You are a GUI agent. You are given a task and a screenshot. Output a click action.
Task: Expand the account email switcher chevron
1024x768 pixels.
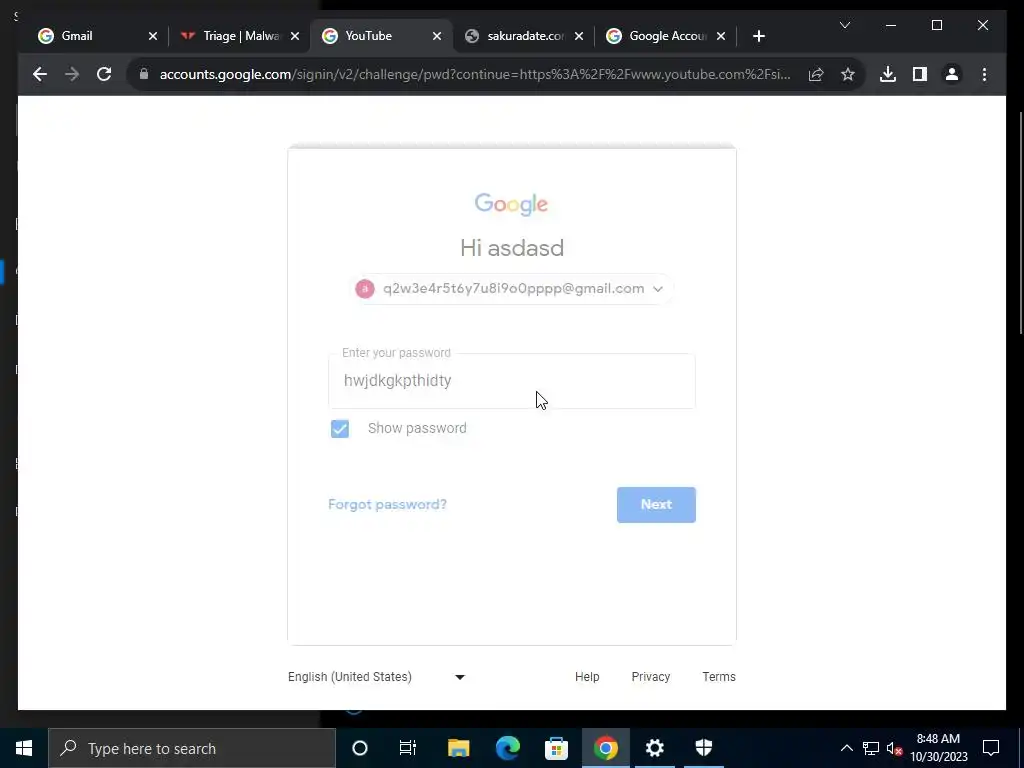[658, 289]
